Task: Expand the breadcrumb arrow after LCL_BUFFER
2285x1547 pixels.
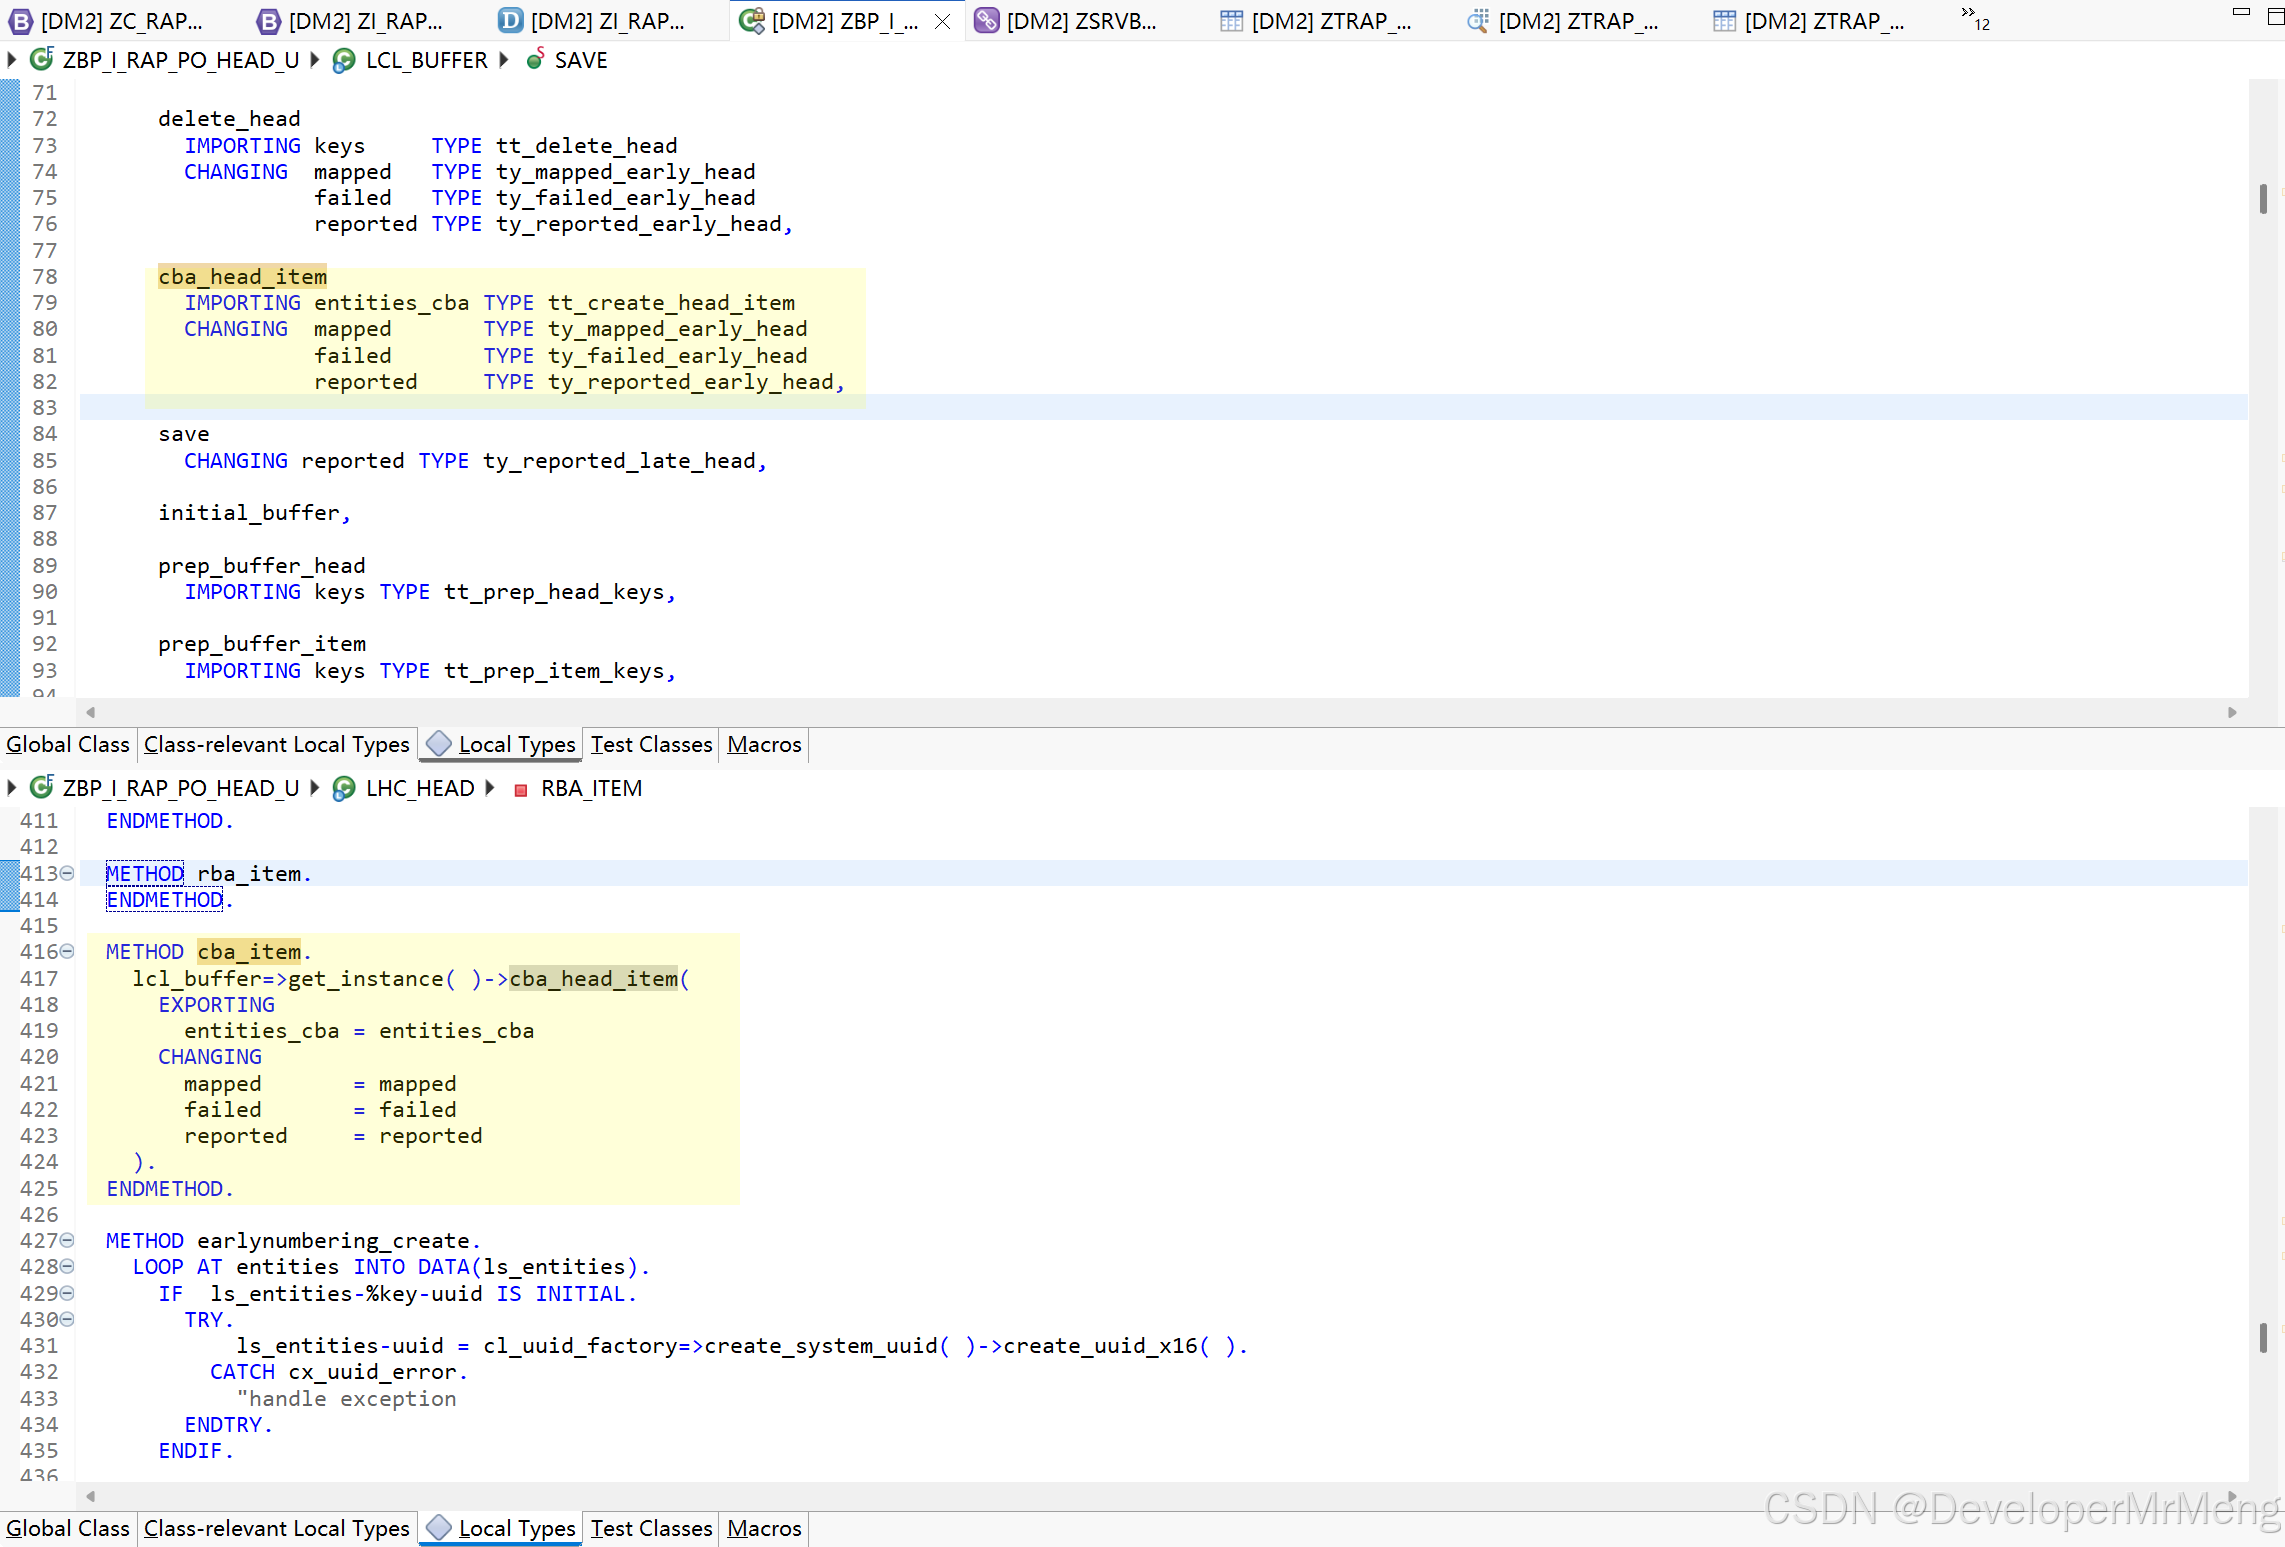Action: click(504, 60)
